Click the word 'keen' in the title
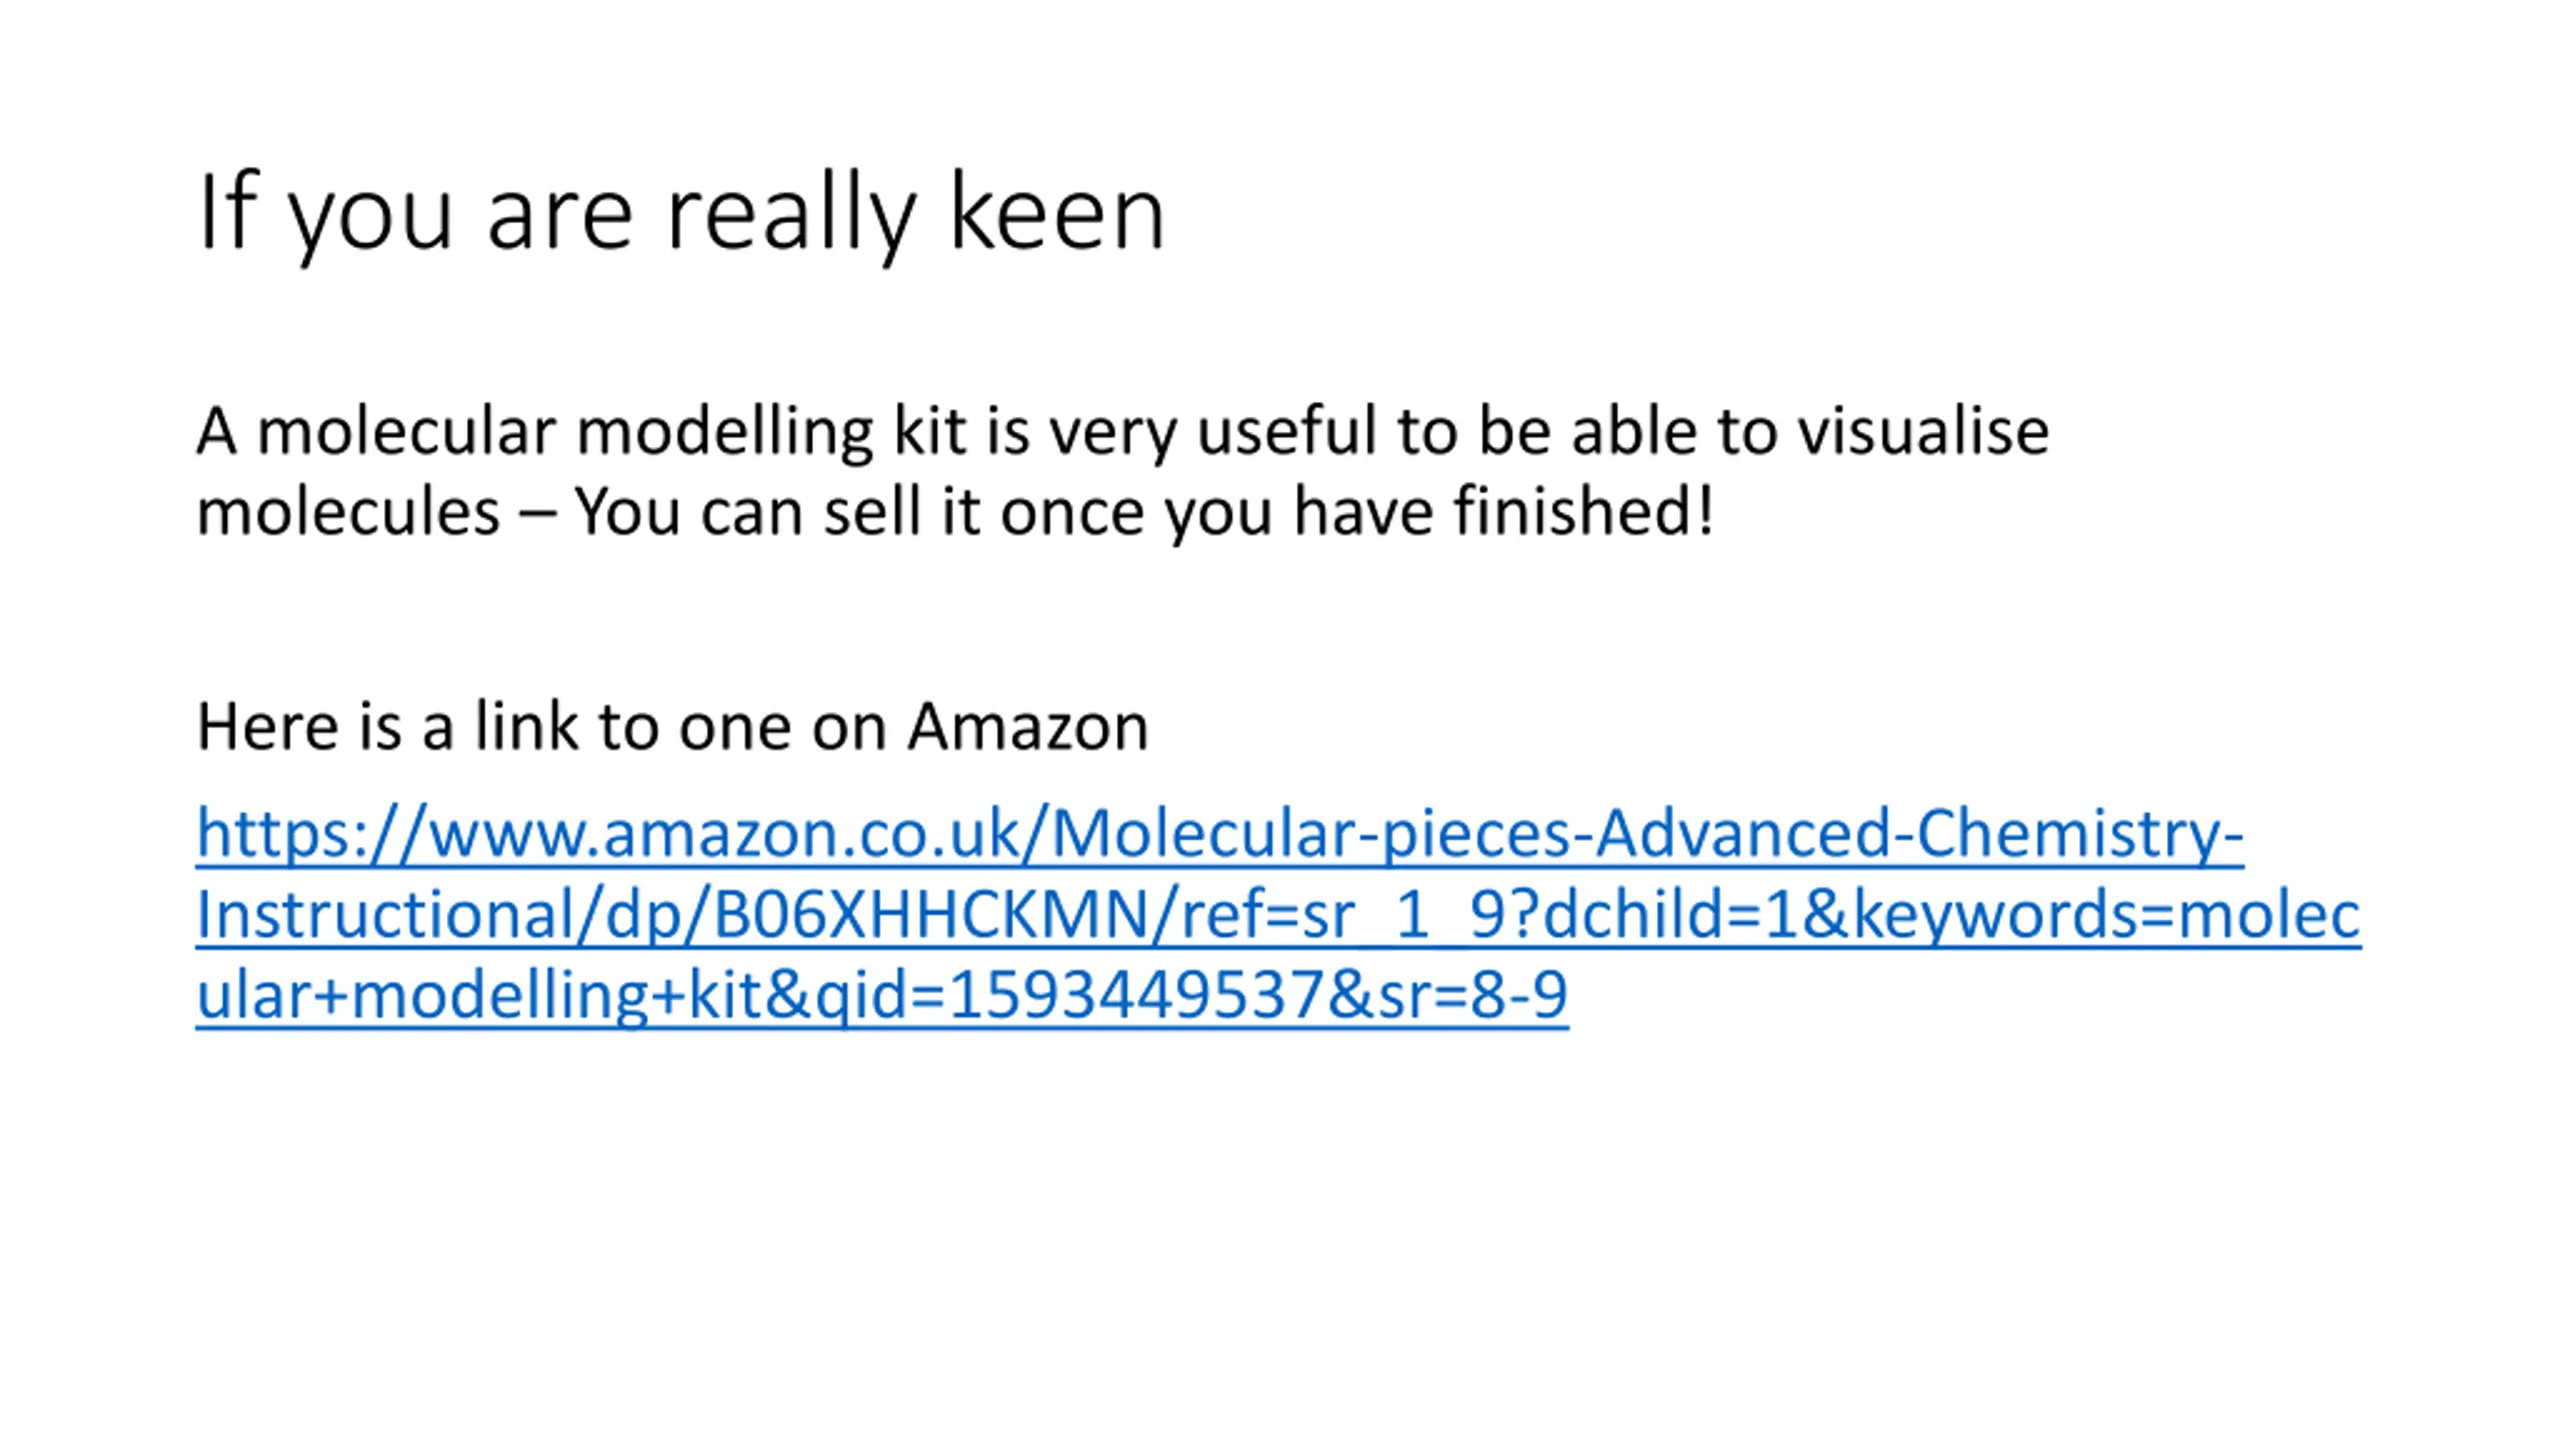Viewport: 2560px width, 1440px height. (1057, 213)
